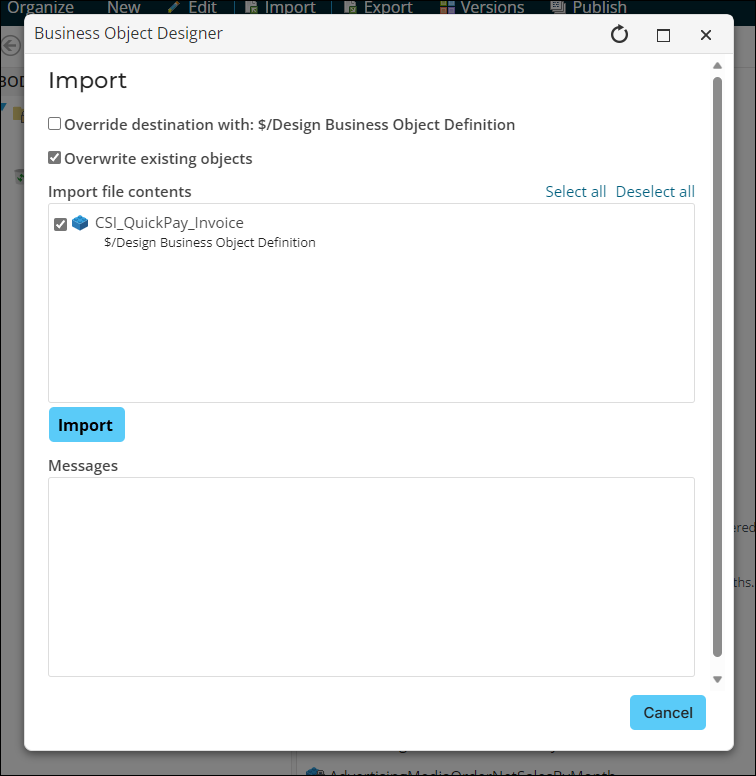
Task: Click the pencil Edit icon in the toolbar
Action: pyautogui.click(x=174, y=7)
